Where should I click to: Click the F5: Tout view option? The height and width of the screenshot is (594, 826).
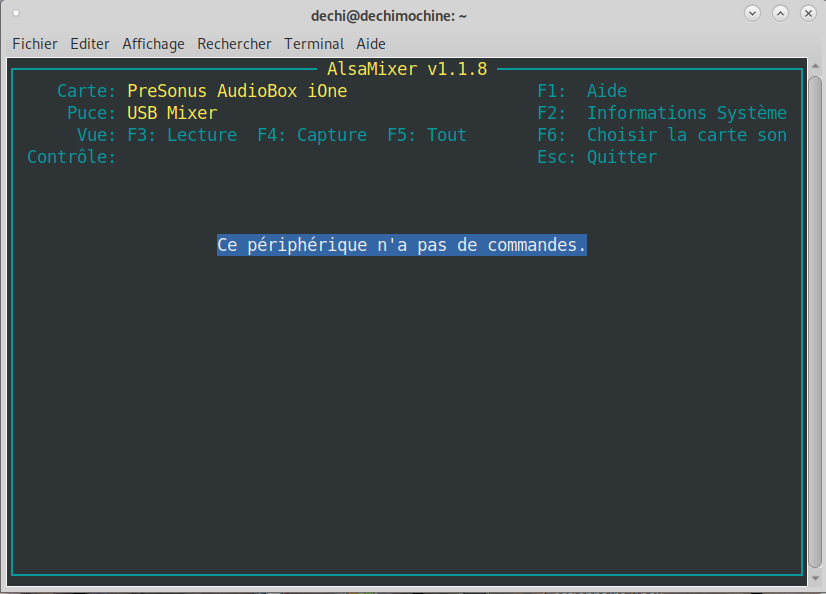pyautogui.click(x=427, y=135)
